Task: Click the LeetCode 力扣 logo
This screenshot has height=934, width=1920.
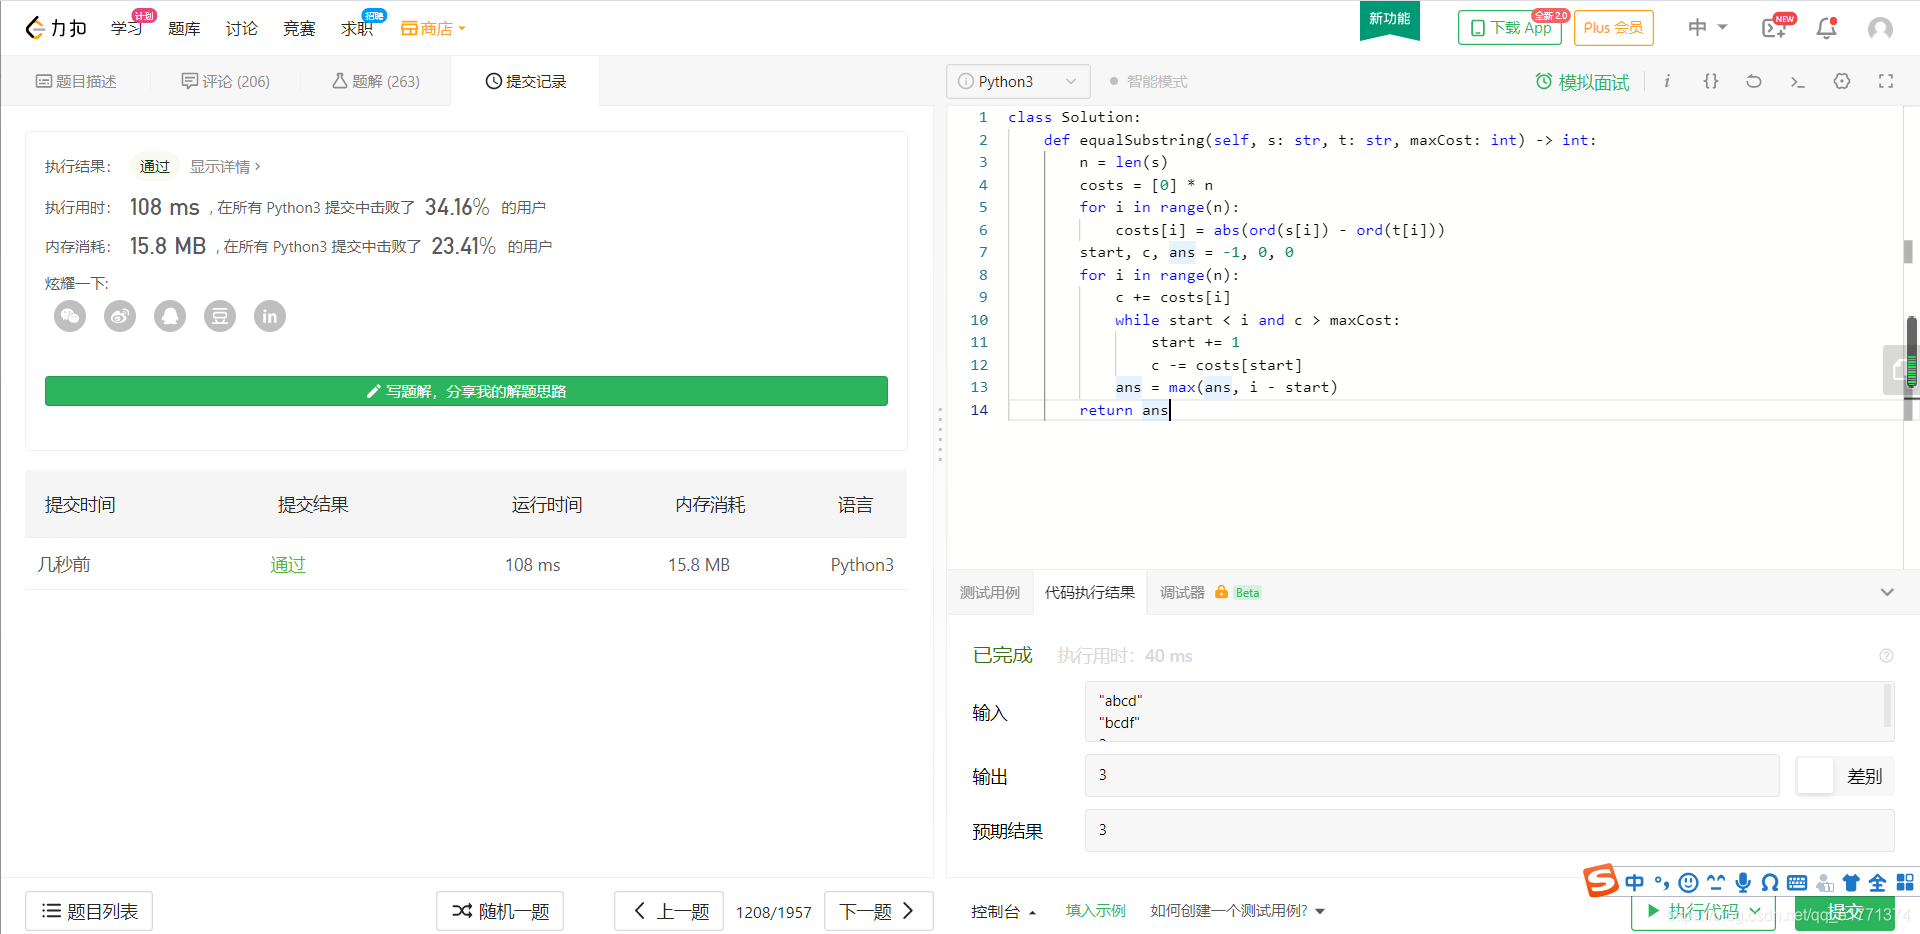Action: pyautogui.click(x=55, y=28)
